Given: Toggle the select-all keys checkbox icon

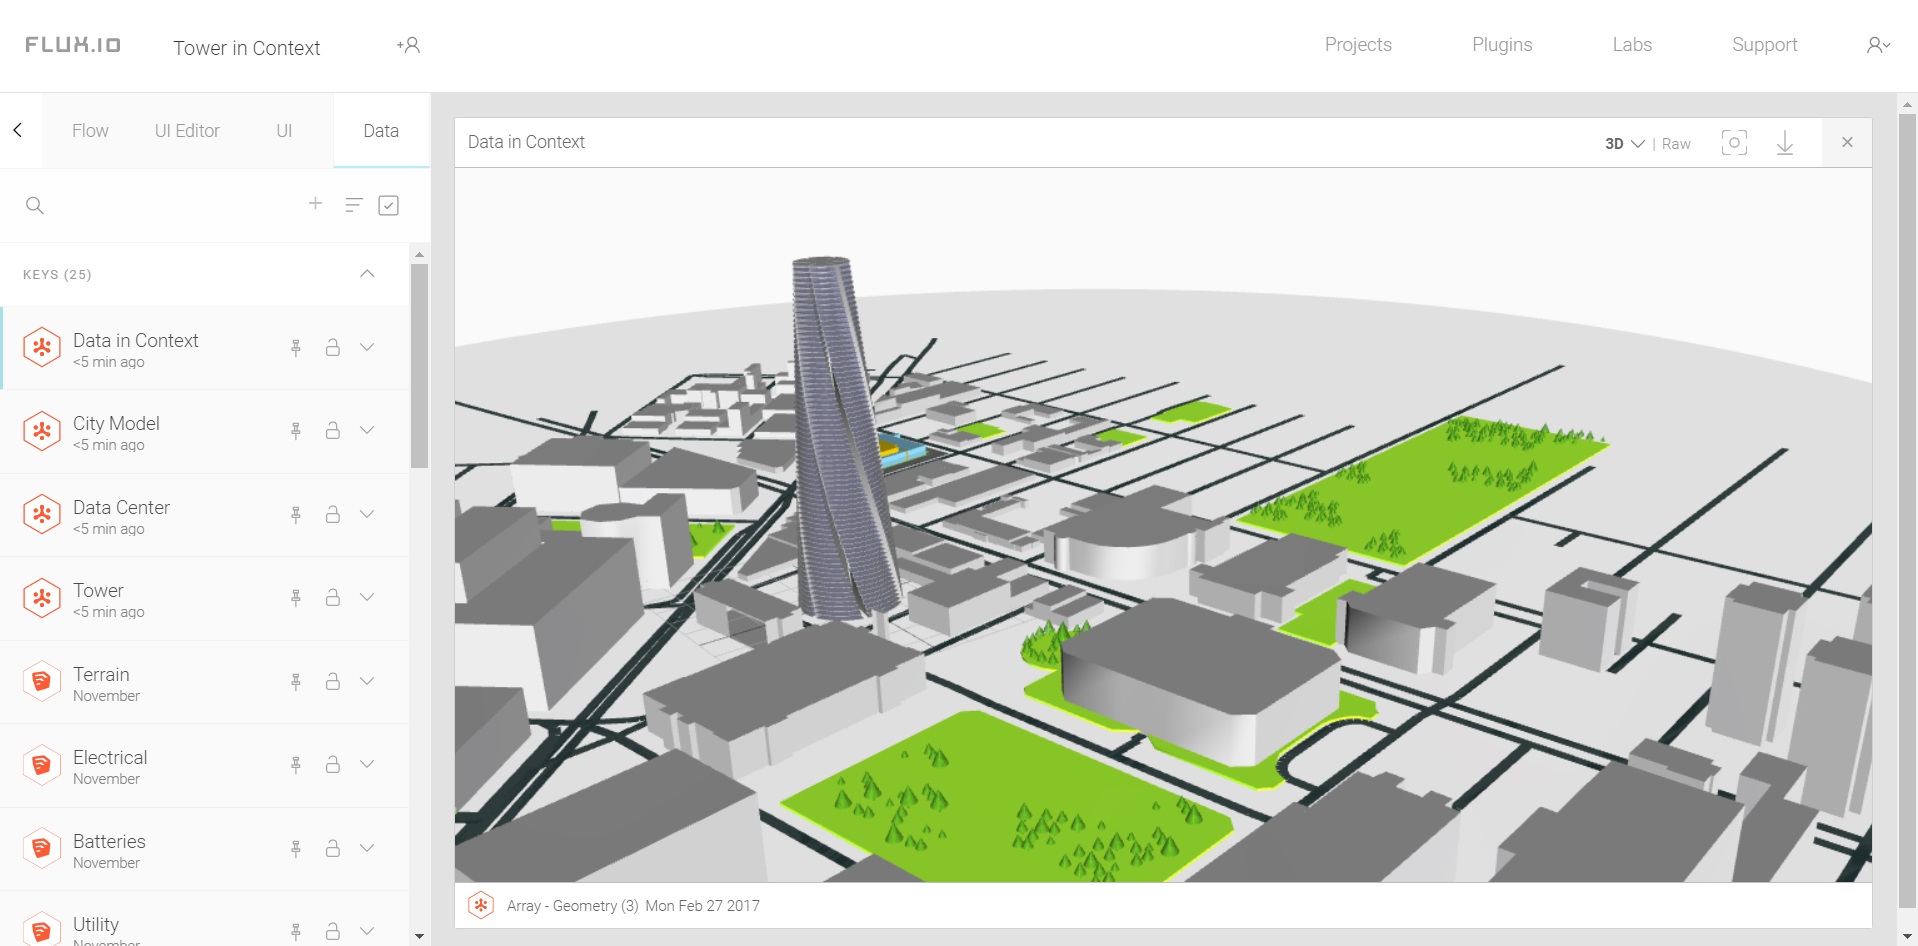Looking at the screenshot, I should (x=389, y=205).
